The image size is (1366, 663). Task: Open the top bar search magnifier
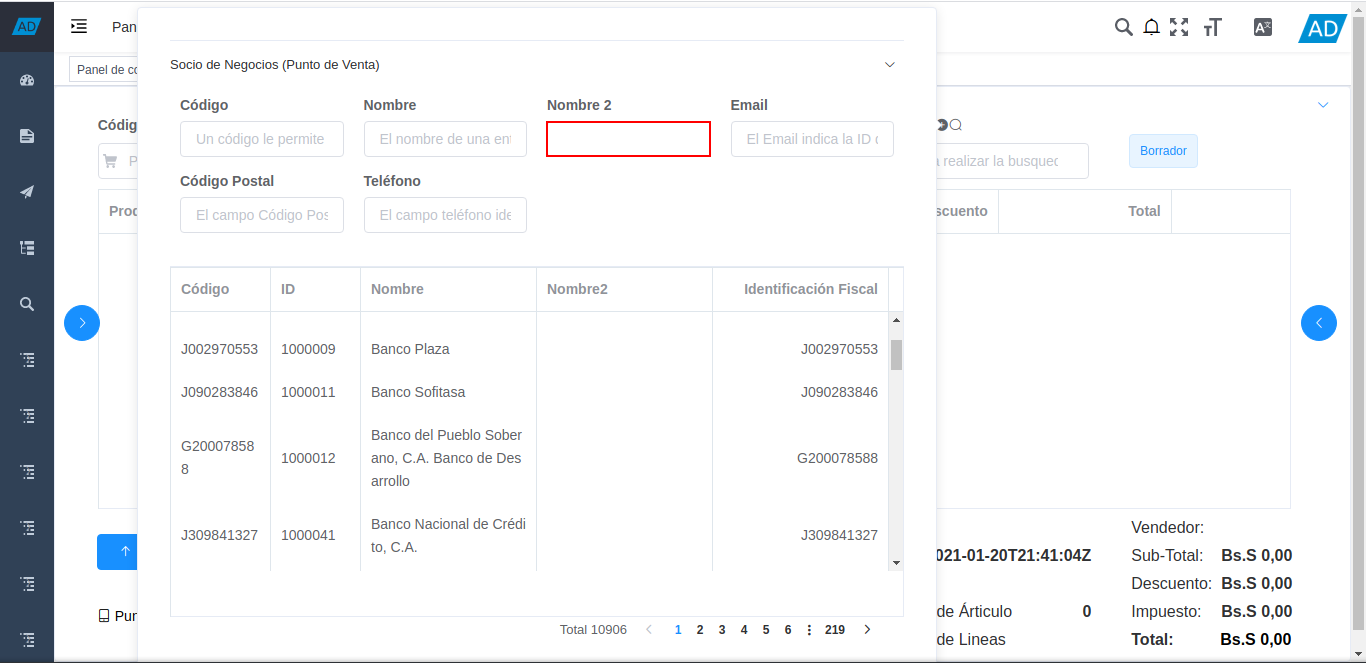pyautogui.click(x=1124, y=27)
